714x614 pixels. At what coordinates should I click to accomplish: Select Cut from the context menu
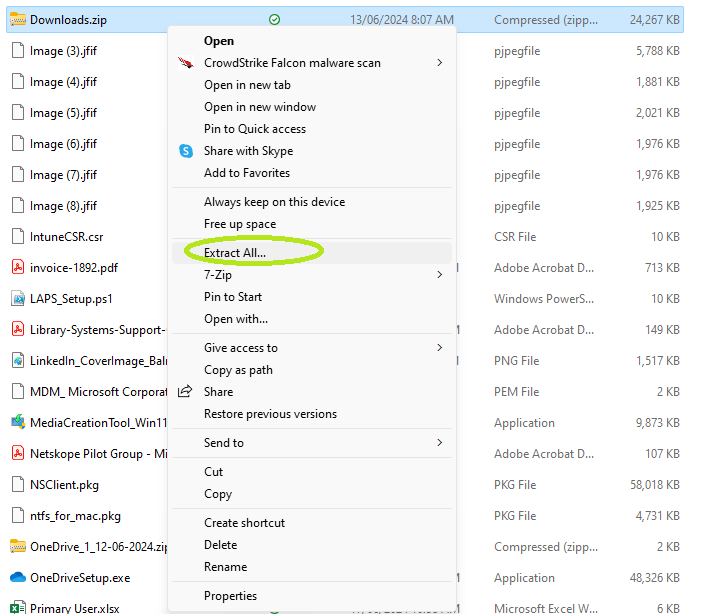point(214,472)
